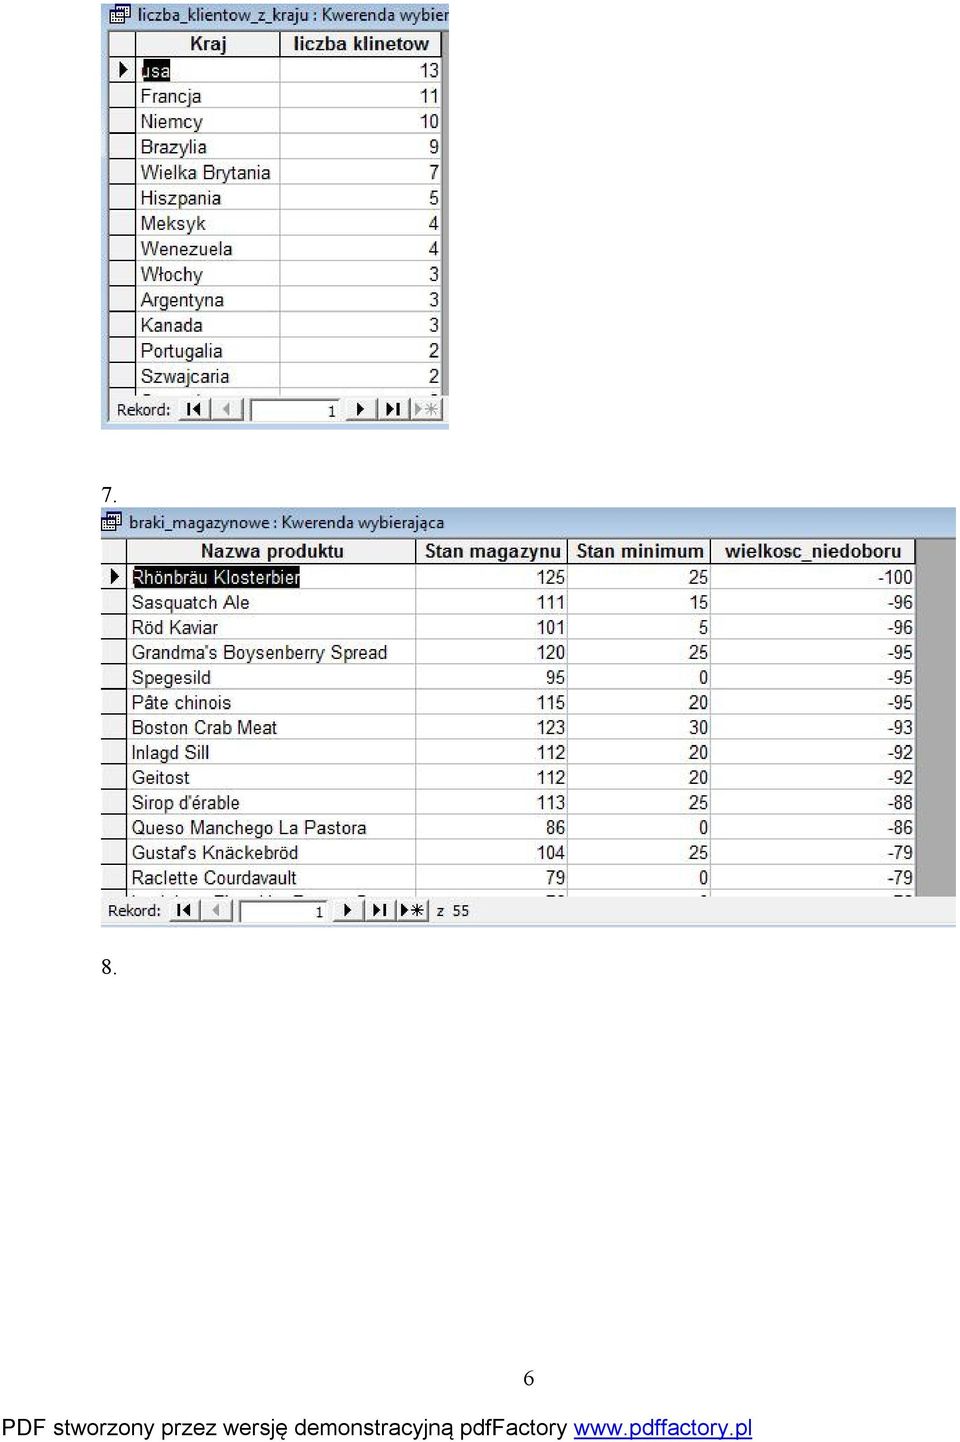The height and width of the screenshot is (1442, 960).
Task: Click the 13 client count for usa
Action: pos(361,70)
